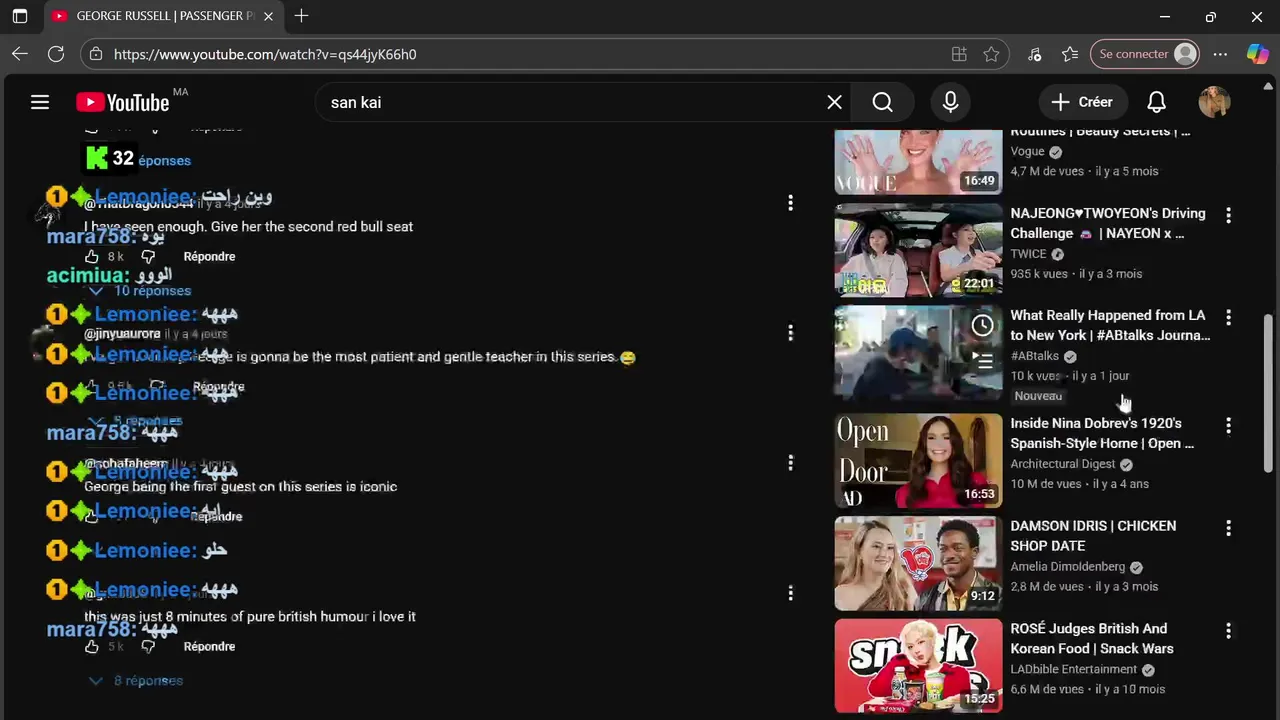Open options menu for the Nina Dobrev video
Screen dimensions: 1280x720
[1228, 425]
